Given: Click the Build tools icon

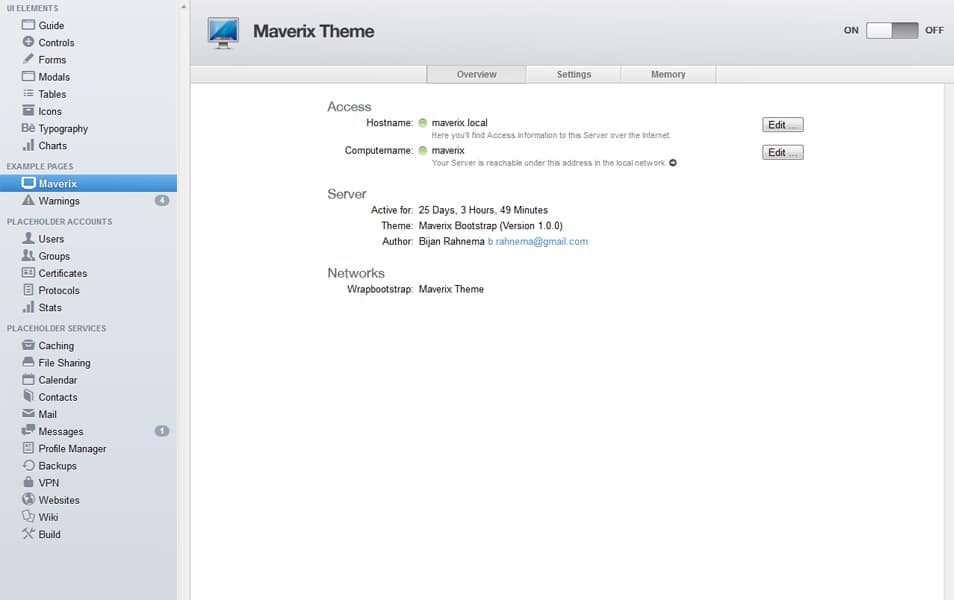Looking at the screenshot, I should pyautogui.click(x=28, y=534).
